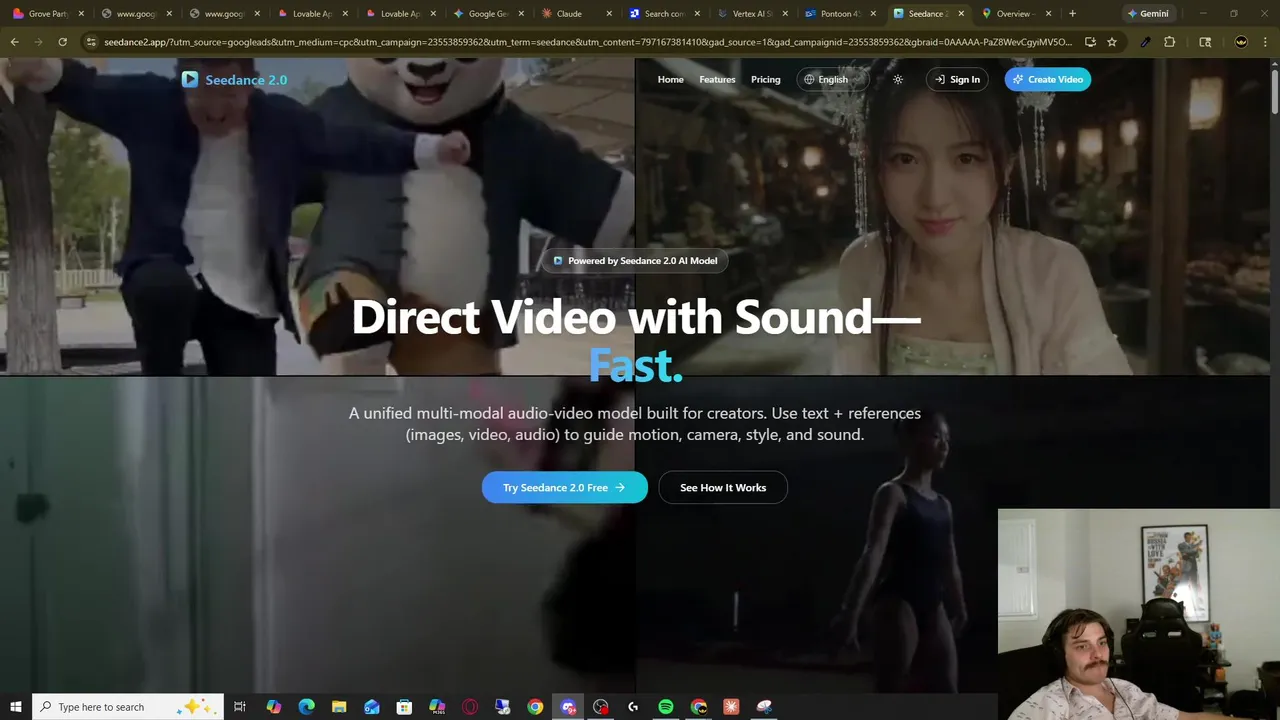Open a new browser tab
1280x720 pixels.
(1072, 14)
